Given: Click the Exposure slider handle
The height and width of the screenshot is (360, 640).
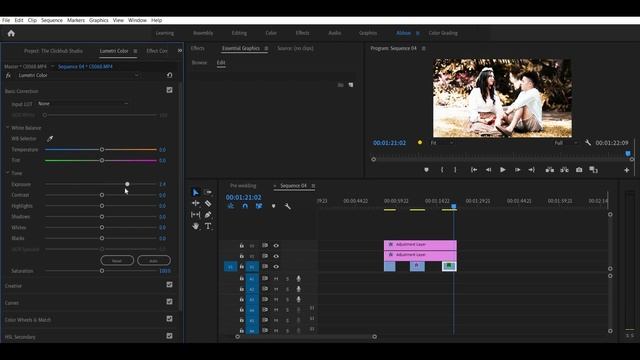Looking at the screenshot, I should (127, 184).
